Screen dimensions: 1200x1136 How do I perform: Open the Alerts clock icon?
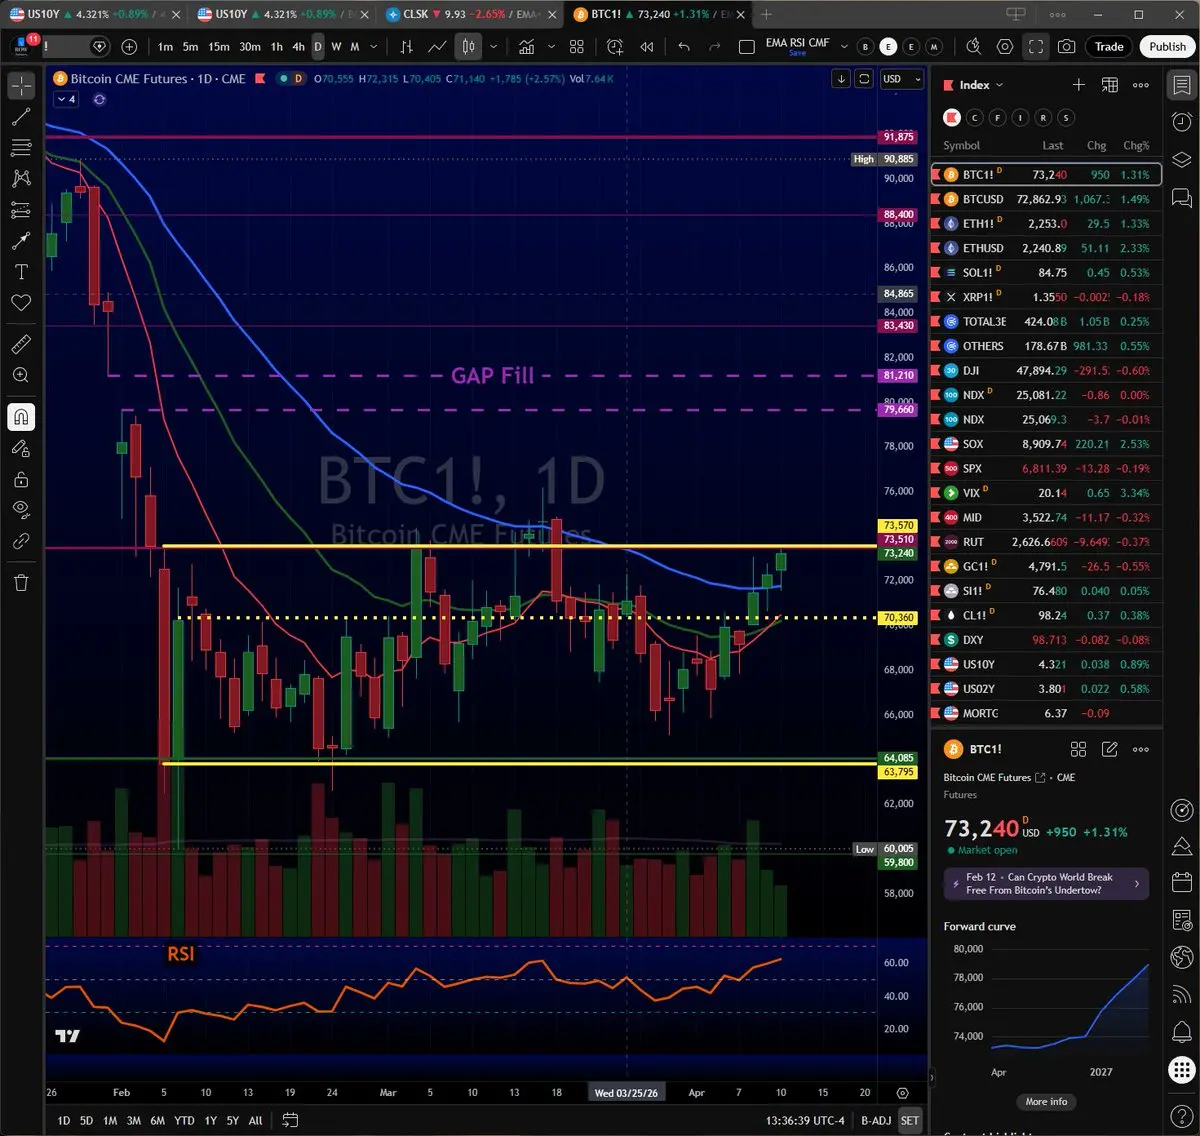tap(1181, 122)
